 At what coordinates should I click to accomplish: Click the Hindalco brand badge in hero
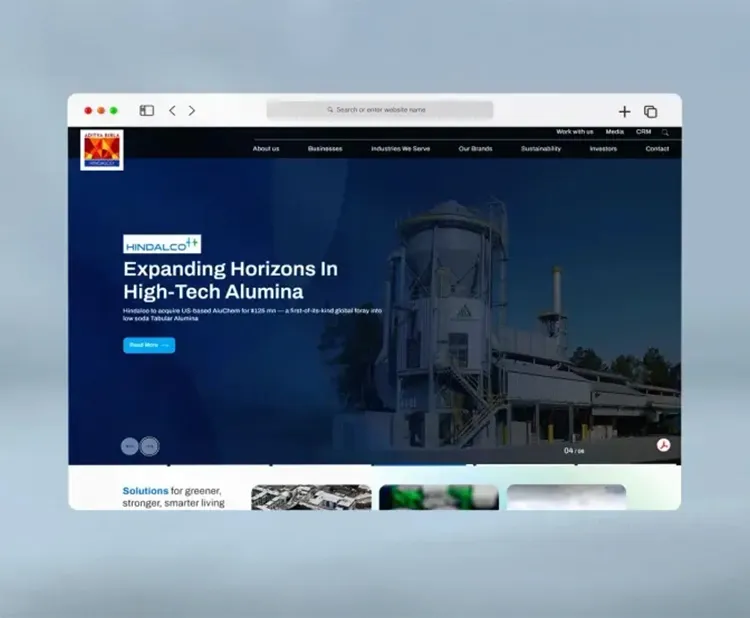[x=162, y=244]
